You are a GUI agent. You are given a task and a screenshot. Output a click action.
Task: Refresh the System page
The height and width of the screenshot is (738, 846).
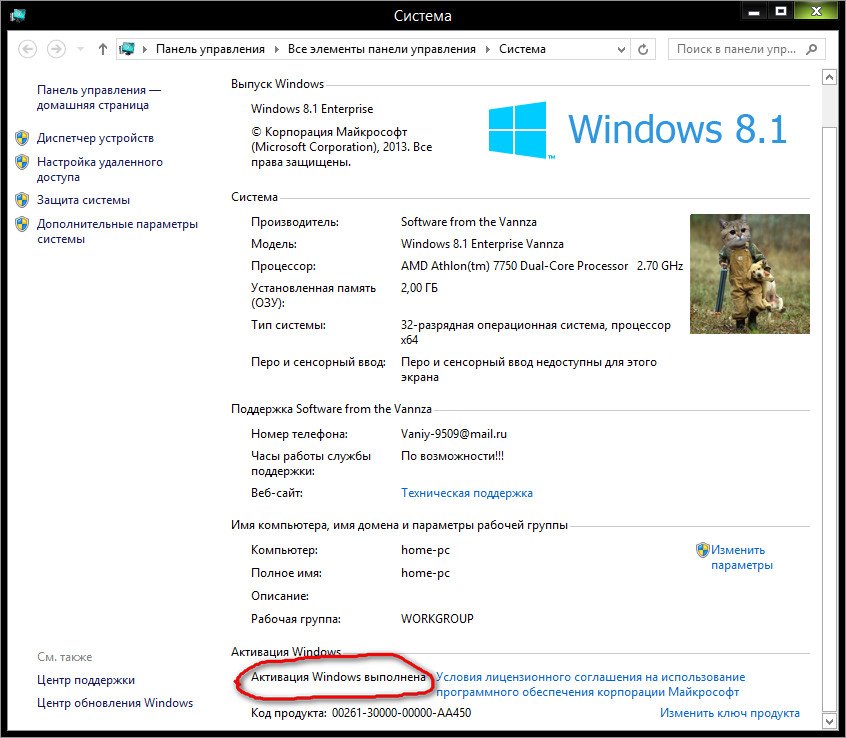tap(643, 49)
